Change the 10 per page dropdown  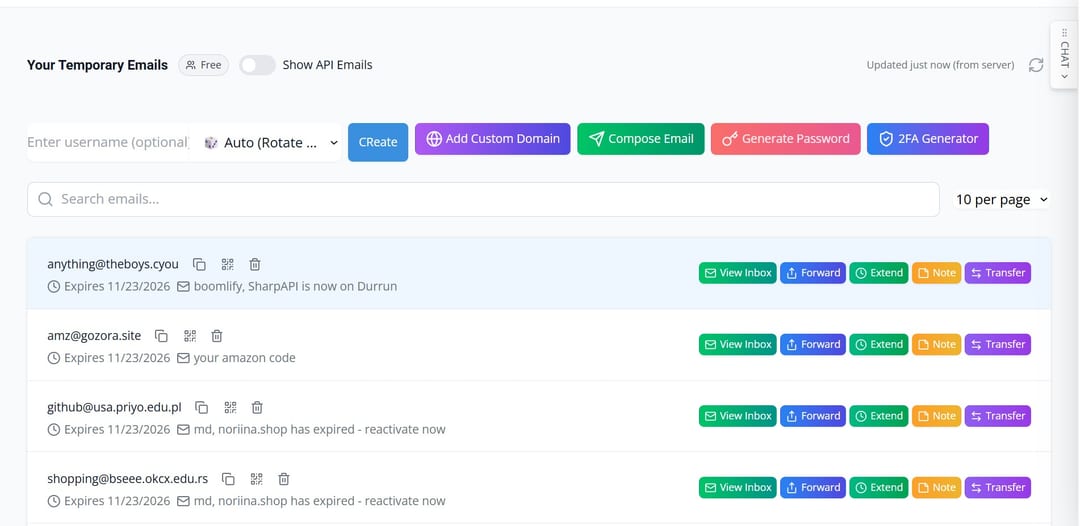click(x=1002, y=200)
